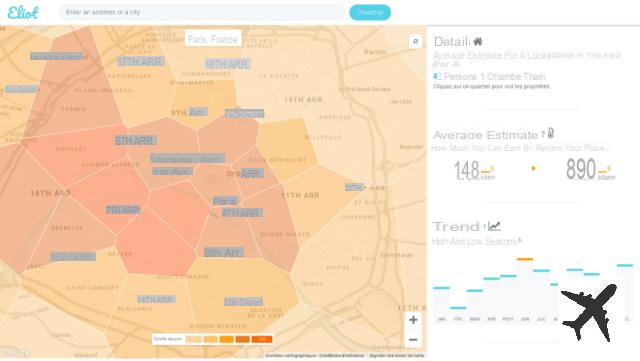Image resolution: width=640 pixels, height=361 pixels.
Task: Click the large airplane icon
Action: 589,312
